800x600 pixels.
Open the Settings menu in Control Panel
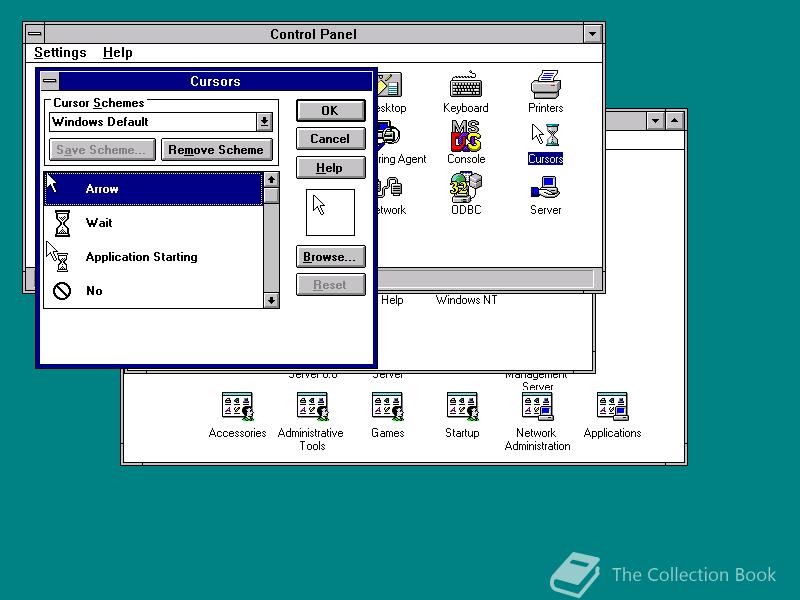[x=60, y=53]
